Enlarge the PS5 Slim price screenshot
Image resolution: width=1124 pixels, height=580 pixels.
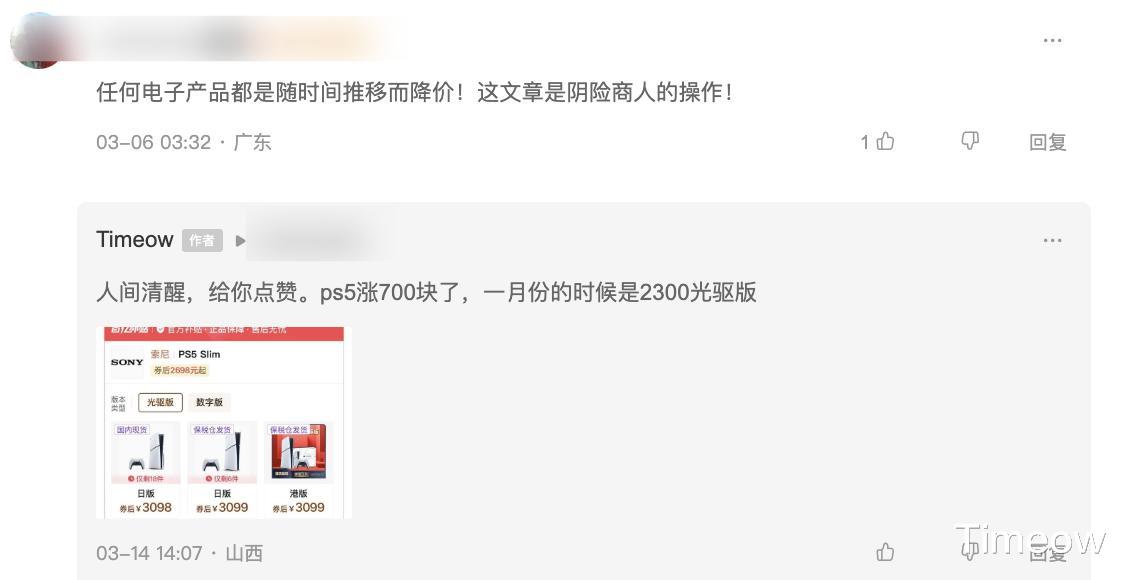224,422
